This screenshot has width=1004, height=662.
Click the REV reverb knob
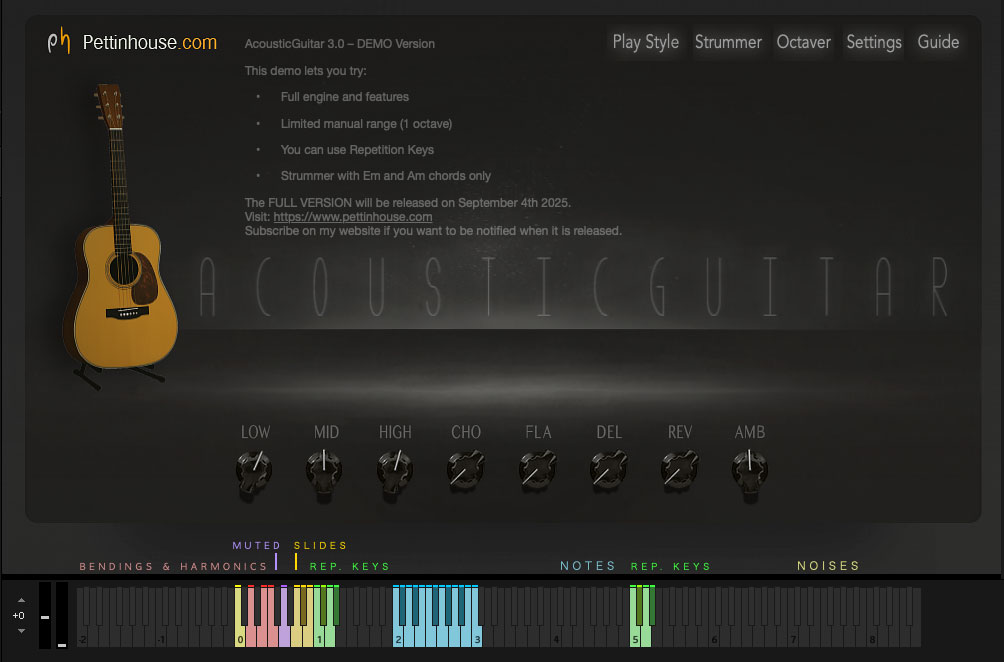coord(679,471)
